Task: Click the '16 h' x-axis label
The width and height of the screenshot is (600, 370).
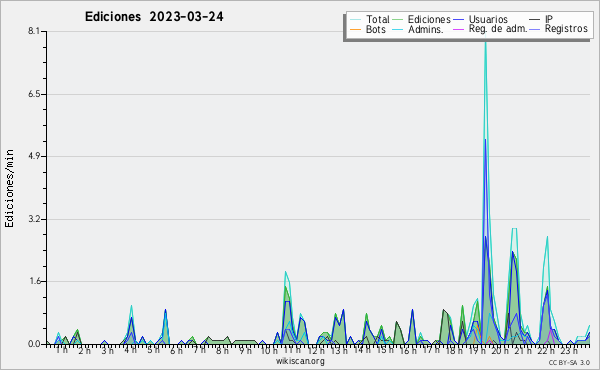Action: [408, 350]
